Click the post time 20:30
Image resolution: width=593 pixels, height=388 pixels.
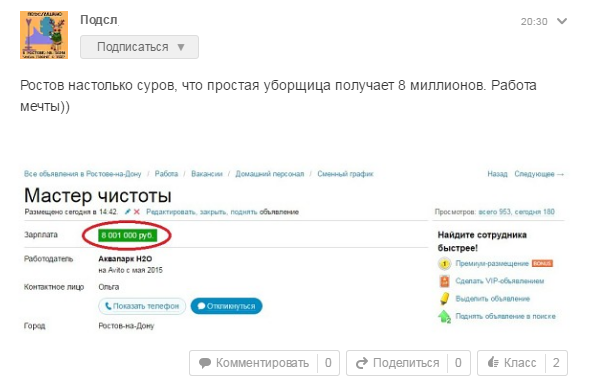[x=534, y=22]
